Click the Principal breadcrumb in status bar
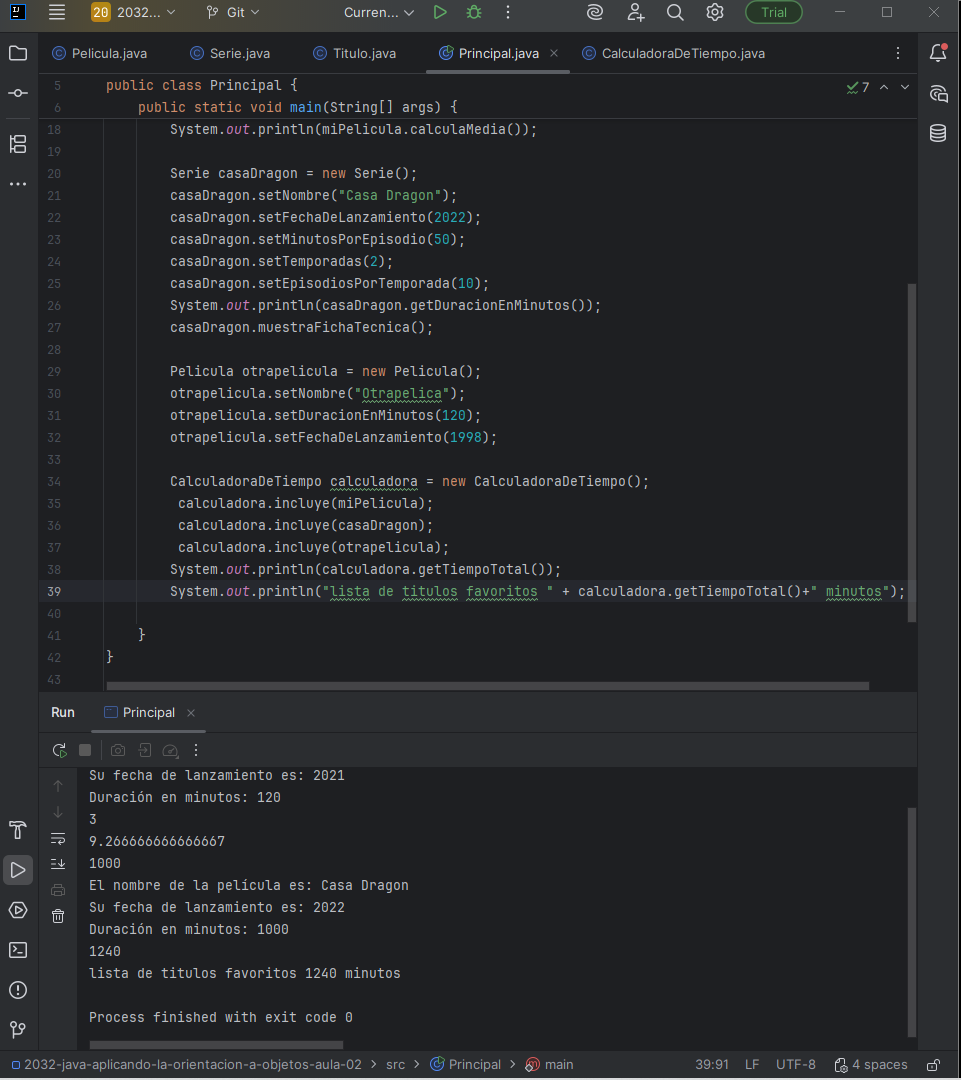Image resolution: width=961 pixels, height=1080 pixels. 466,1065
